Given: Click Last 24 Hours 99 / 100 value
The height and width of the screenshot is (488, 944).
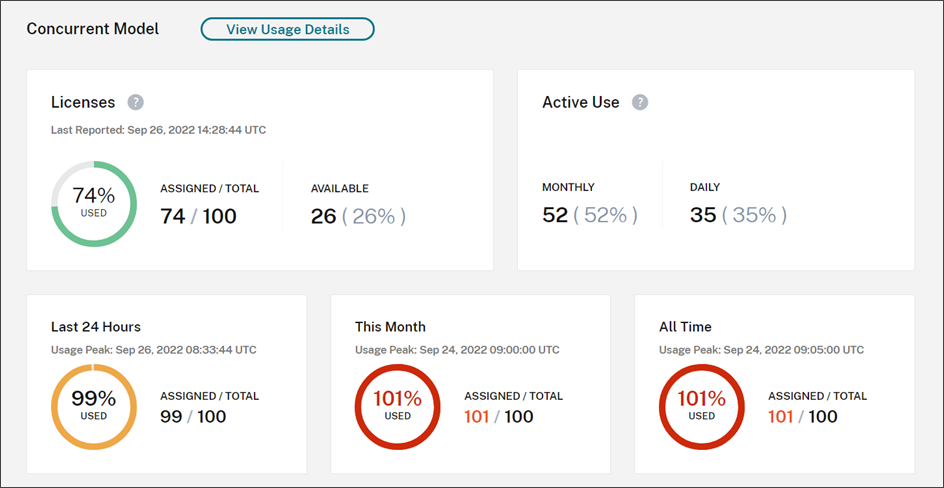Looking at the screenshot, I should 193,416.
